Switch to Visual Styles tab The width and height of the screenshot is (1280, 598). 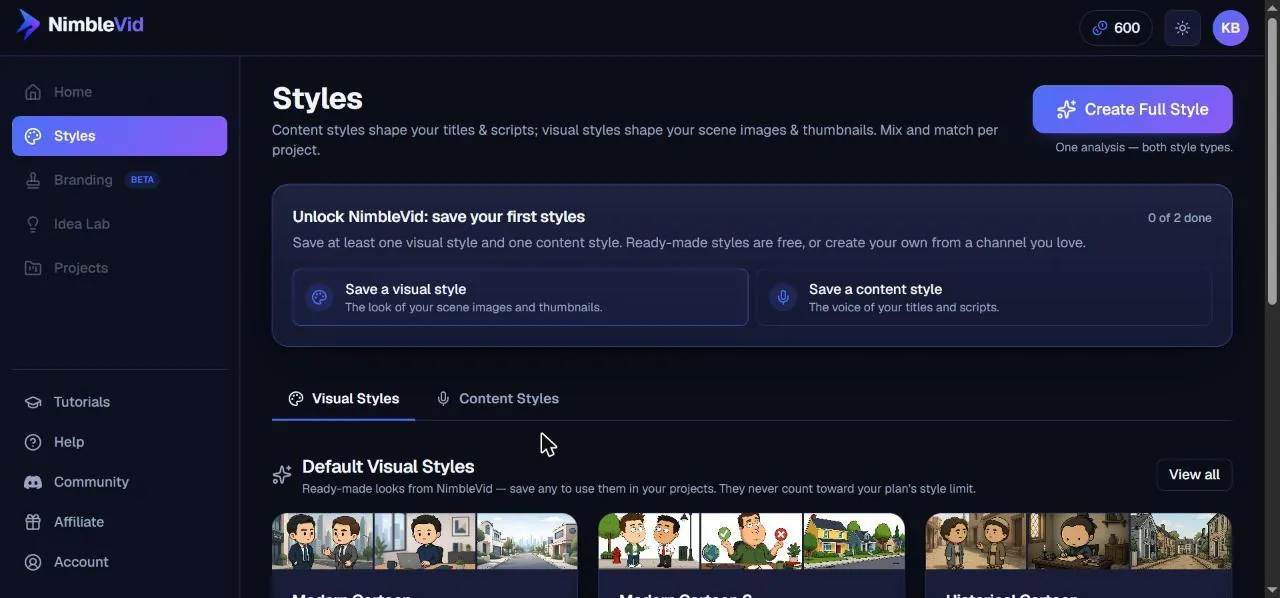[x=343, y=398]
